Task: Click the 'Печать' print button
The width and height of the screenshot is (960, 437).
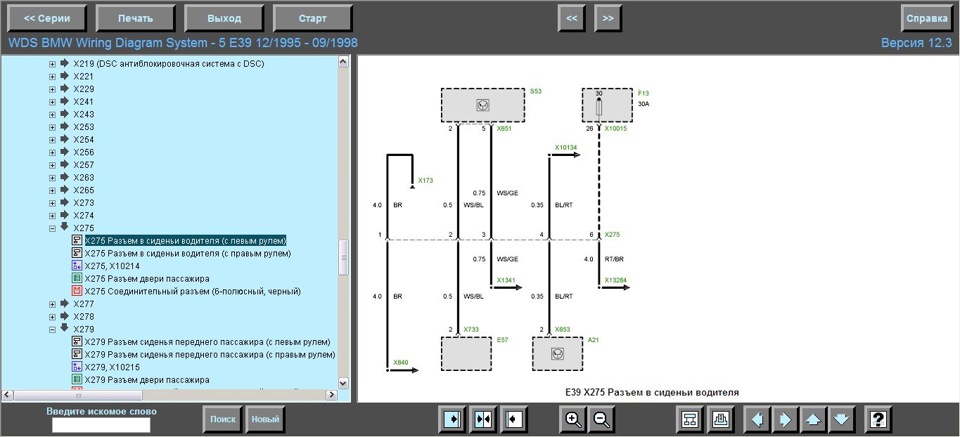Action: (x=136, y=18)
